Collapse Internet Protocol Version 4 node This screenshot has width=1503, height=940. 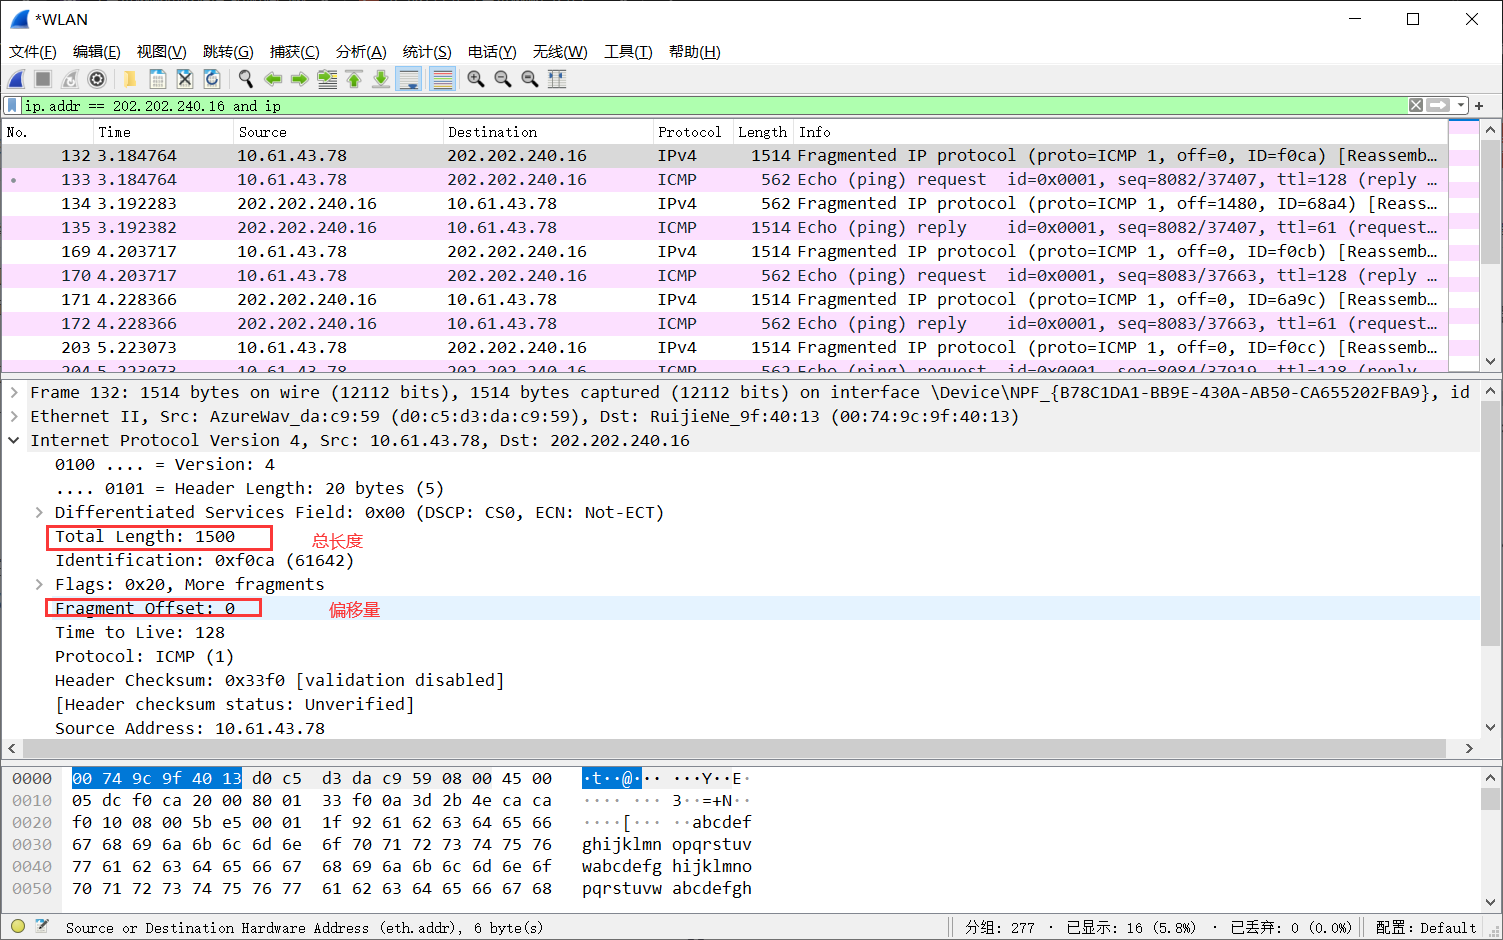15,441
